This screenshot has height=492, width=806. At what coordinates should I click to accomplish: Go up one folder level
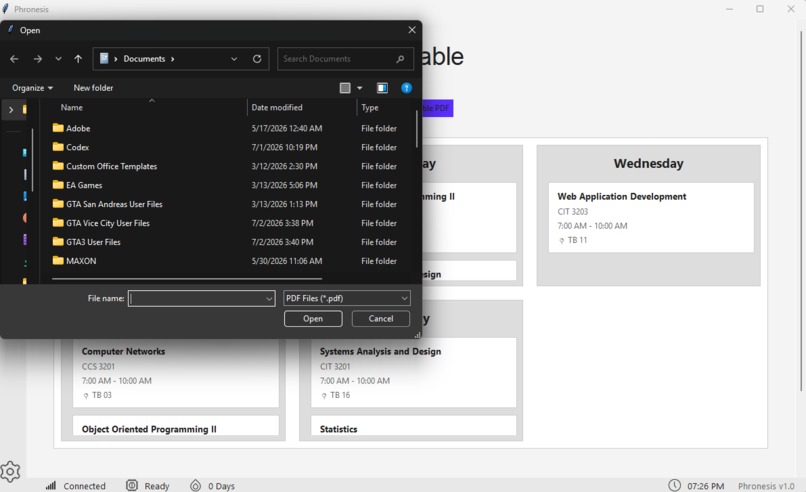(78, 59)
